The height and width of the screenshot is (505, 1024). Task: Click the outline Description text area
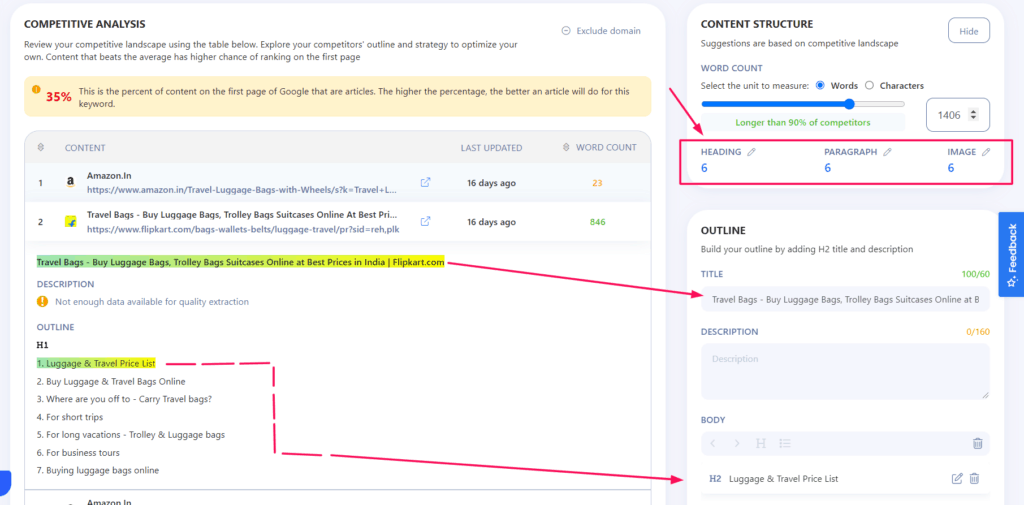coord(845,372)
